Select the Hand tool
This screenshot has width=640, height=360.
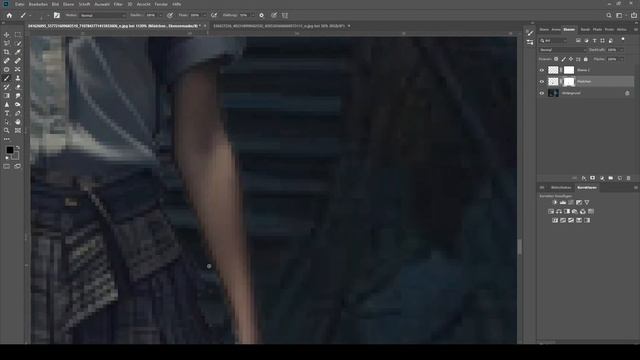click(18, 122)
